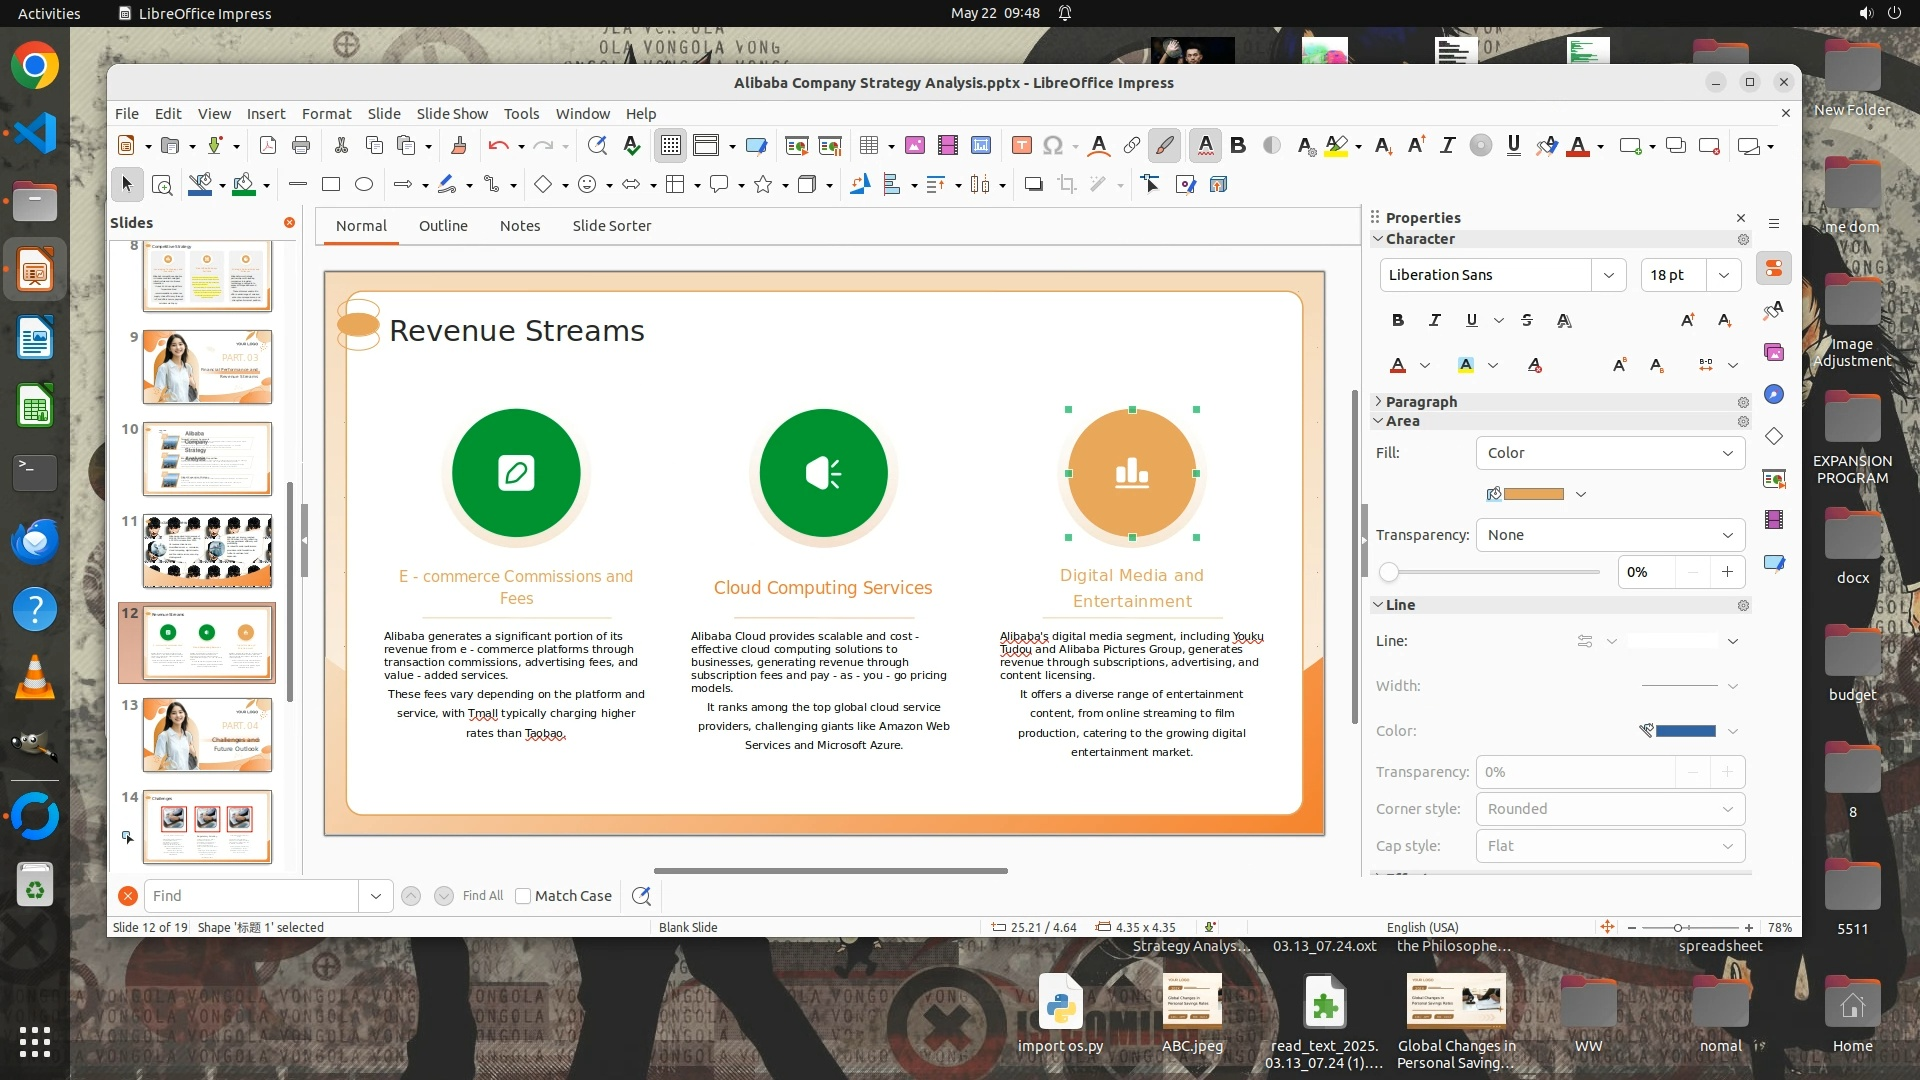Open the Slide Show menu
Screen dimensions: 1920x1080
pyautogui.click(x=452, y=114)
